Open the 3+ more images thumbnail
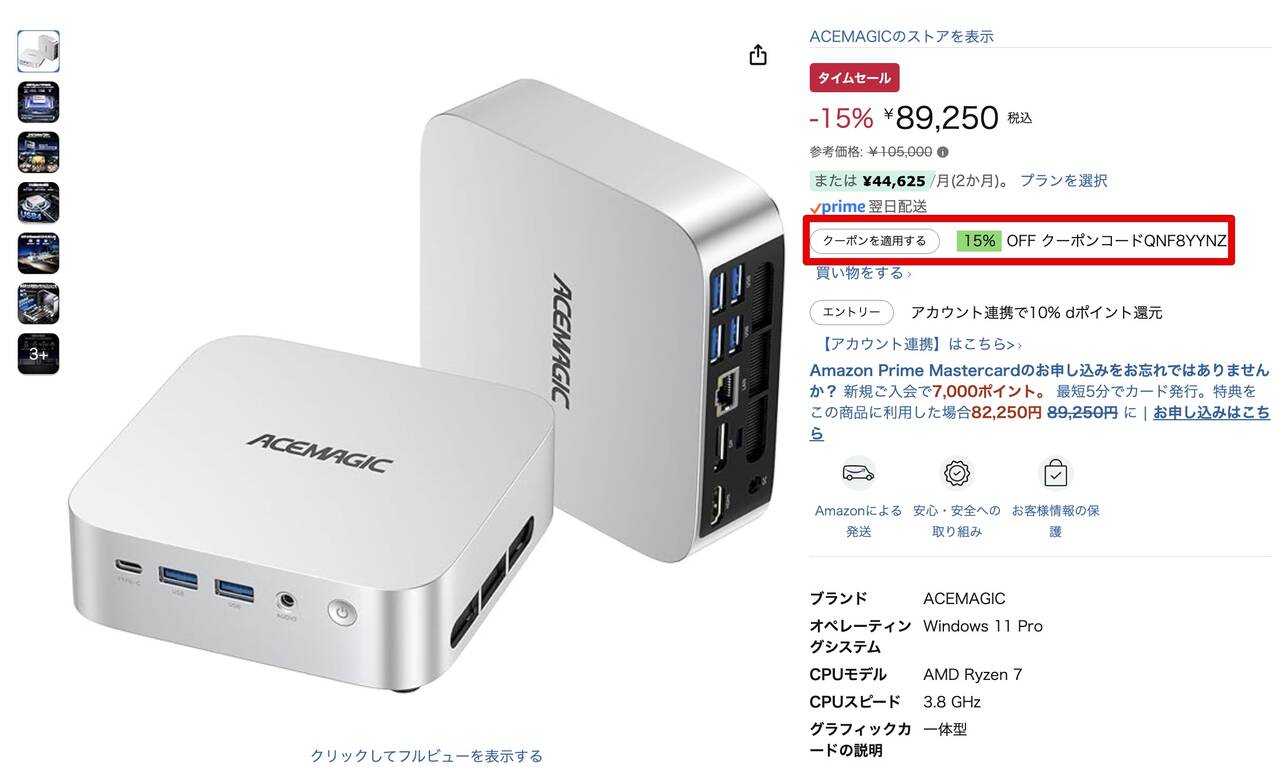This screenshot has height=767, width=1280. click(x=38, y=354)
